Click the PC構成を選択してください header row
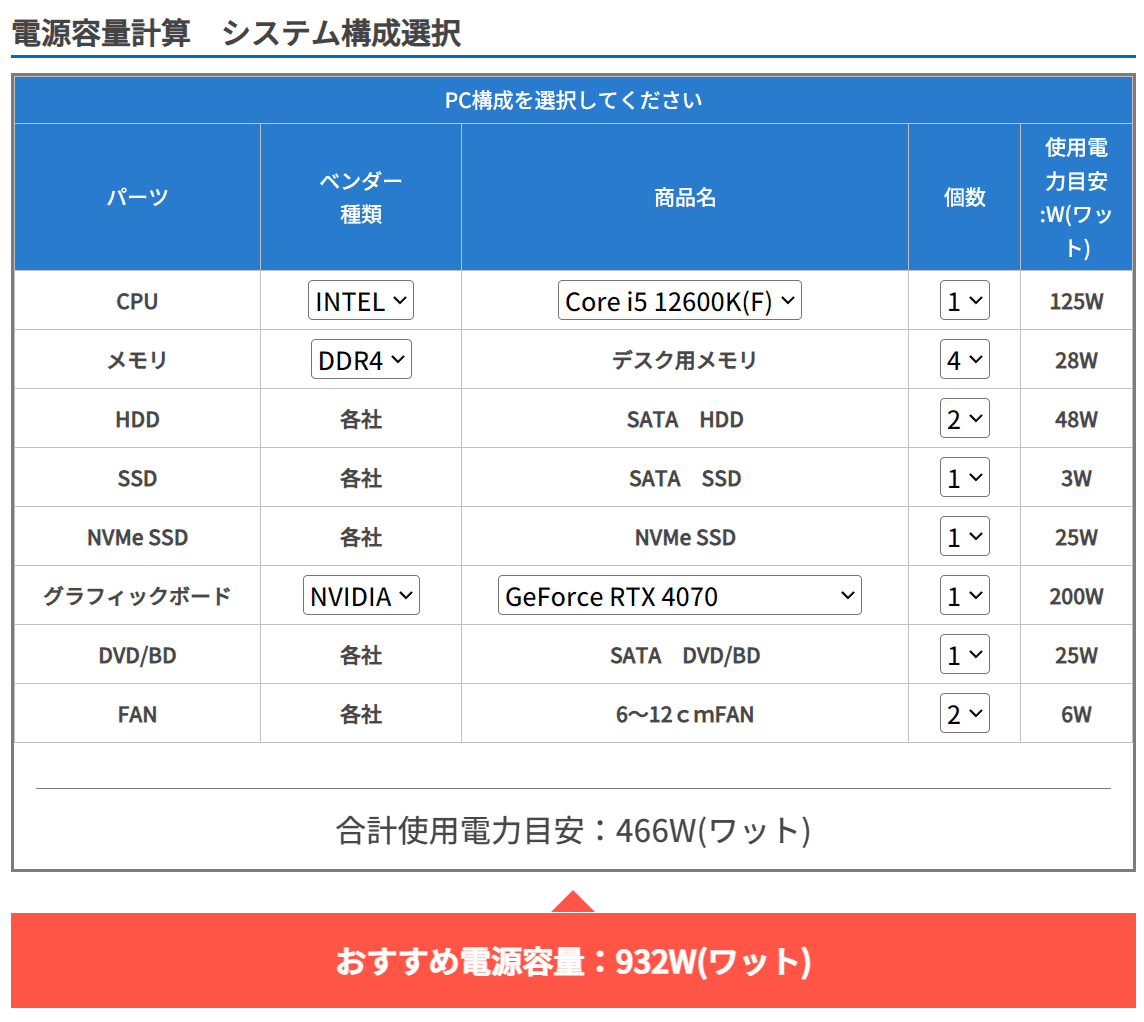 572,100
